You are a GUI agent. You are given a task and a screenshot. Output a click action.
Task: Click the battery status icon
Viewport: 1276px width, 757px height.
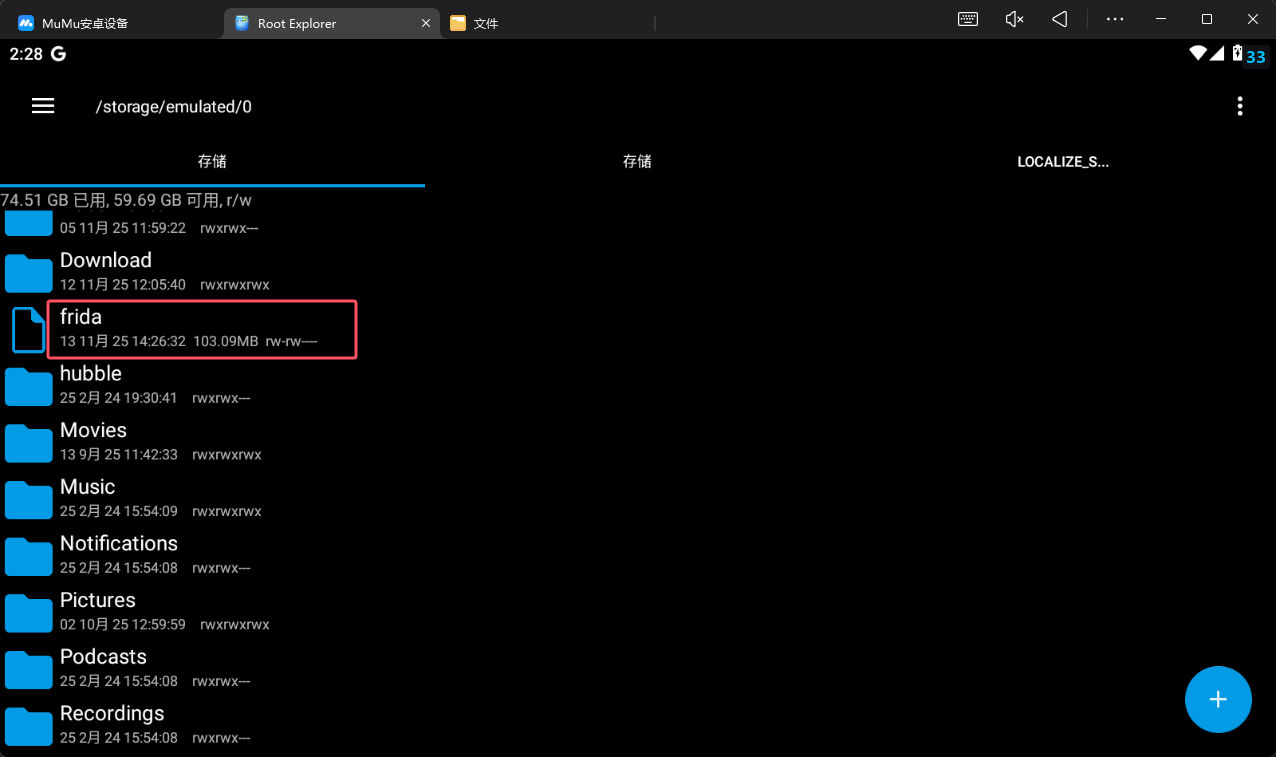(x=1237, y=54)
